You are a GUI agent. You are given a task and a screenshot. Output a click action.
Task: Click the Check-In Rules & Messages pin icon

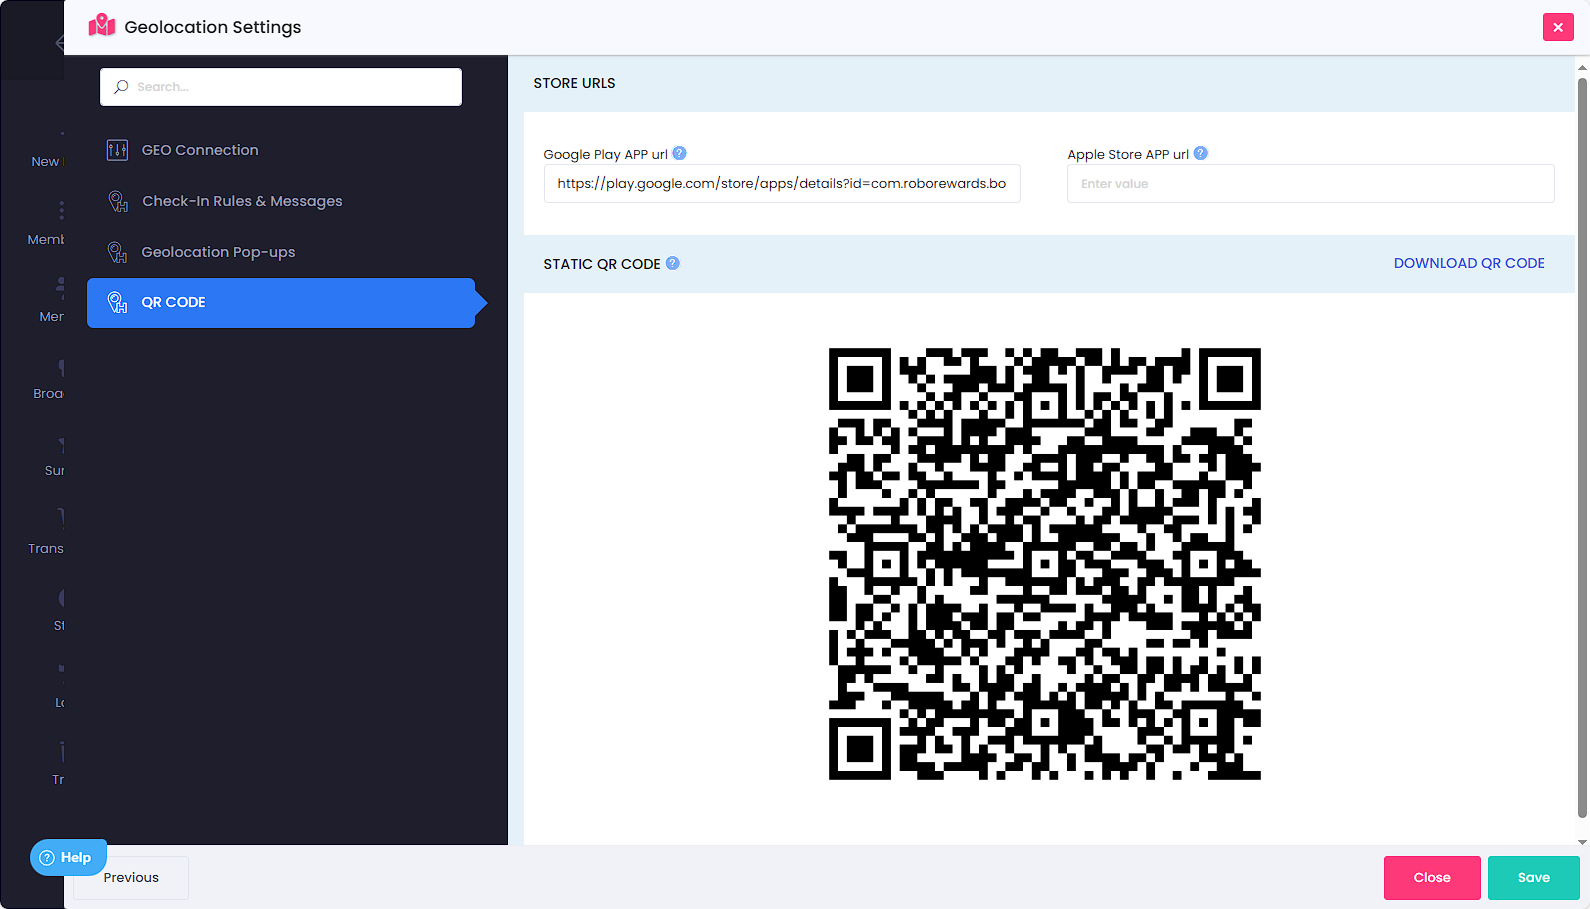[x=117, y=201]
